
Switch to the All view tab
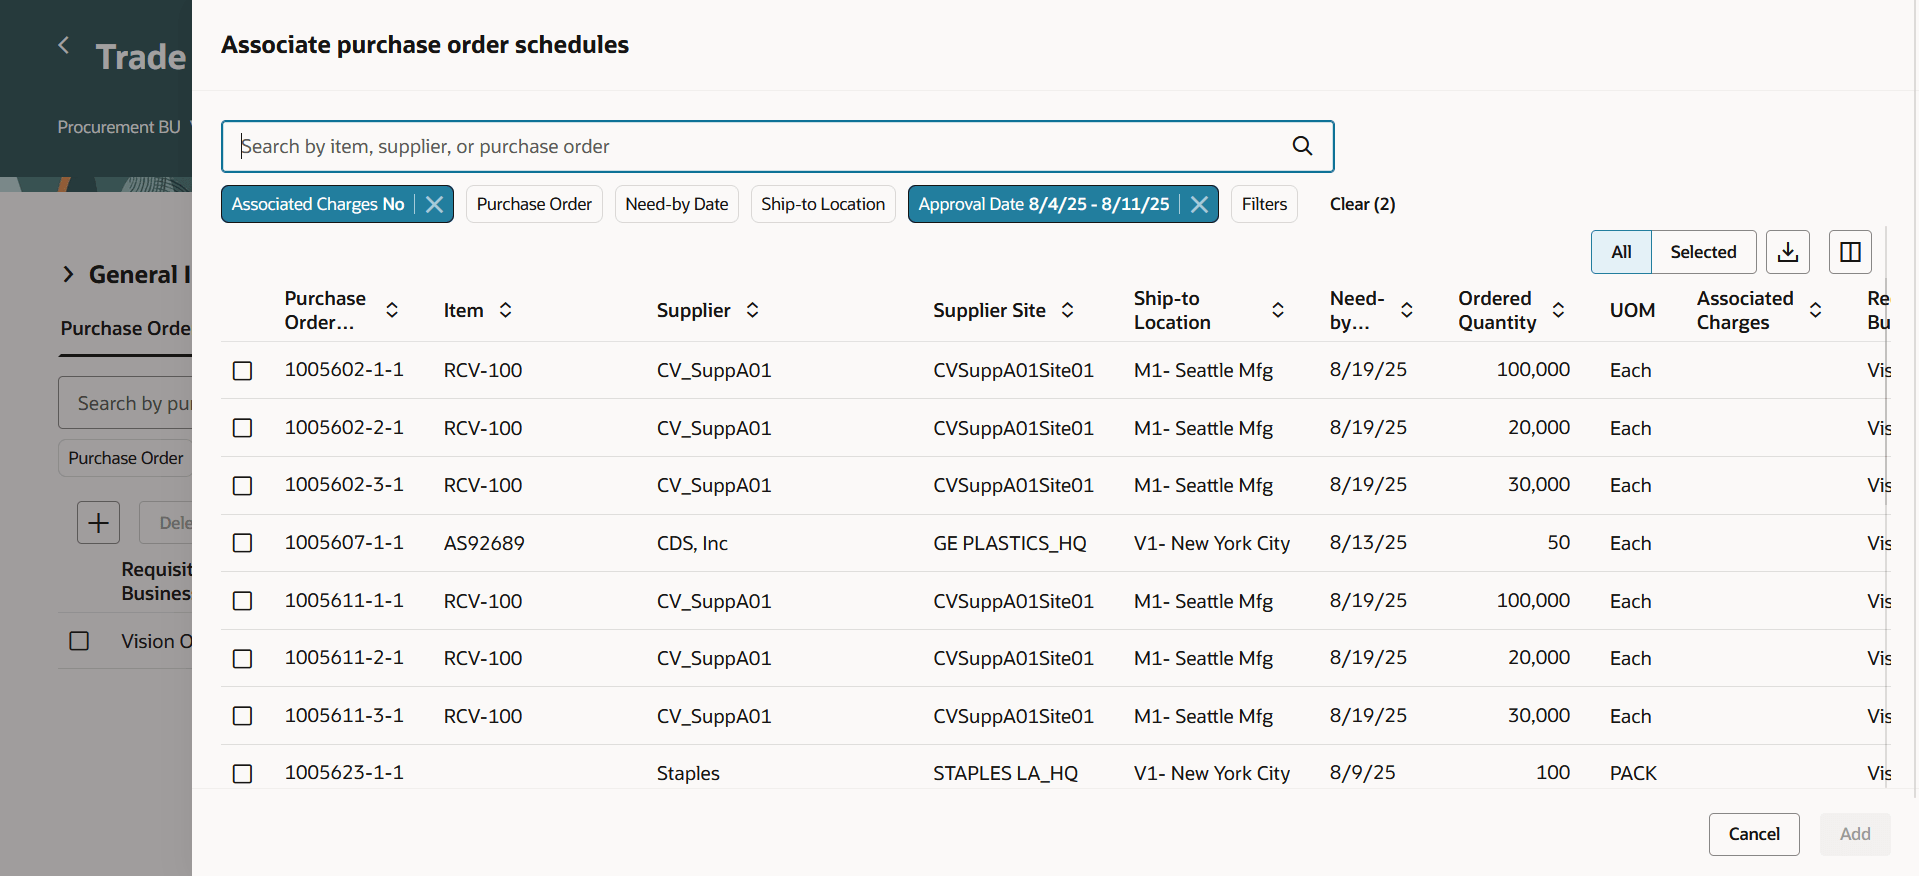1621,252
